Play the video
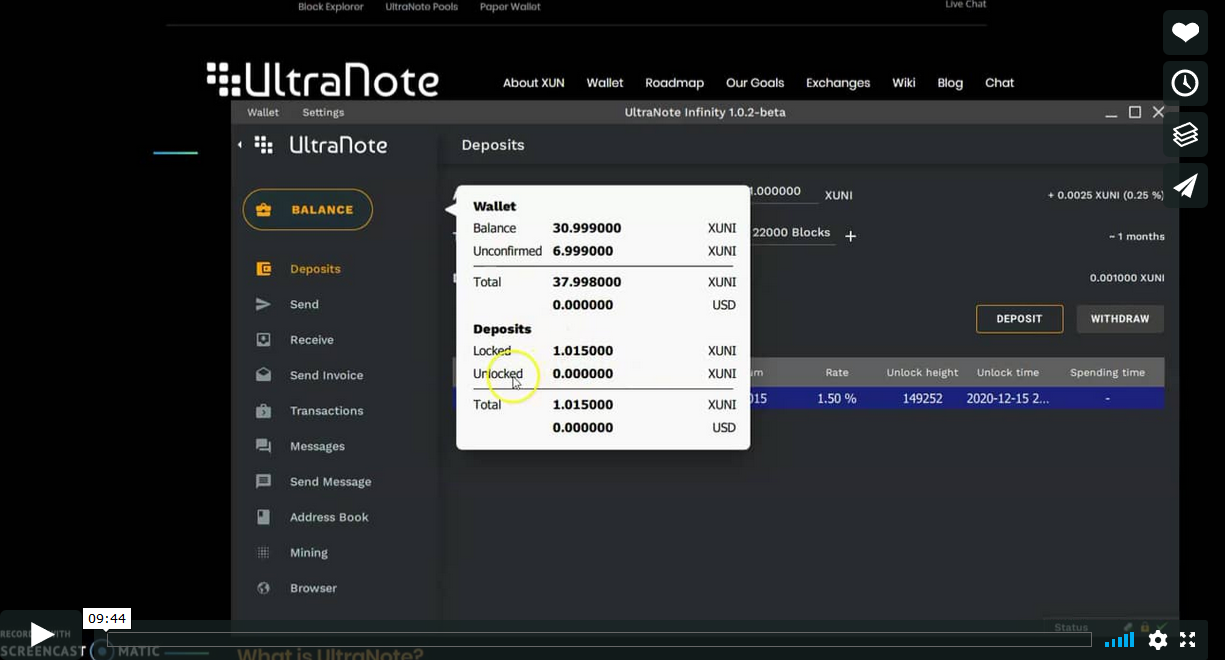Viewport: 1225px width, 660px height. pyautogui.click(x=41, y=634)
